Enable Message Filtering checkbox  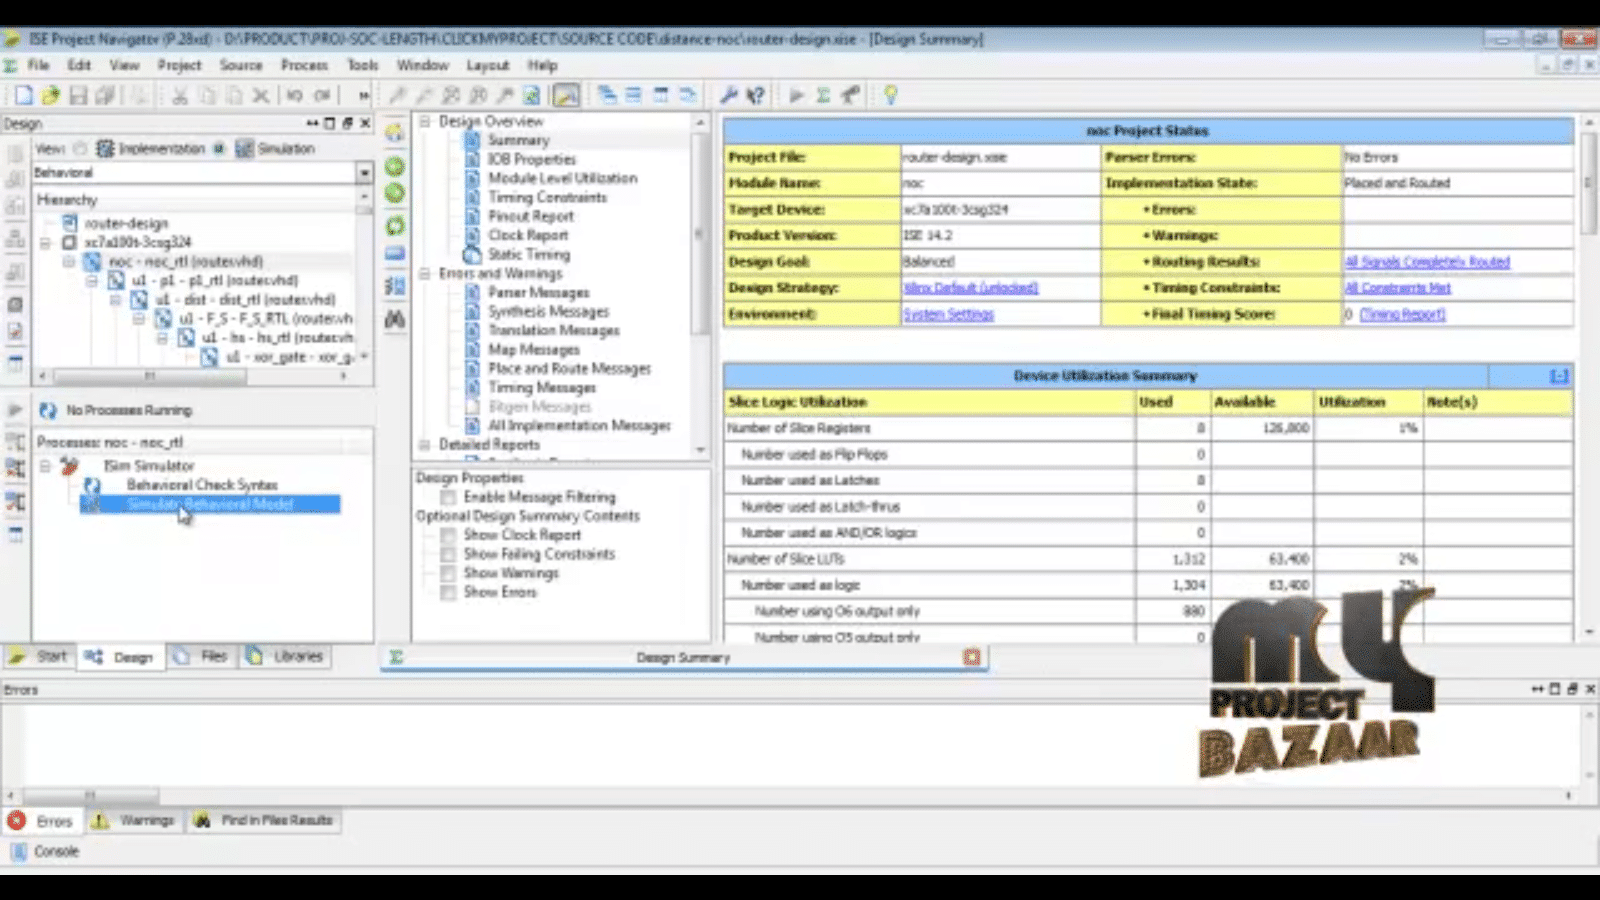tap(448, 497)
